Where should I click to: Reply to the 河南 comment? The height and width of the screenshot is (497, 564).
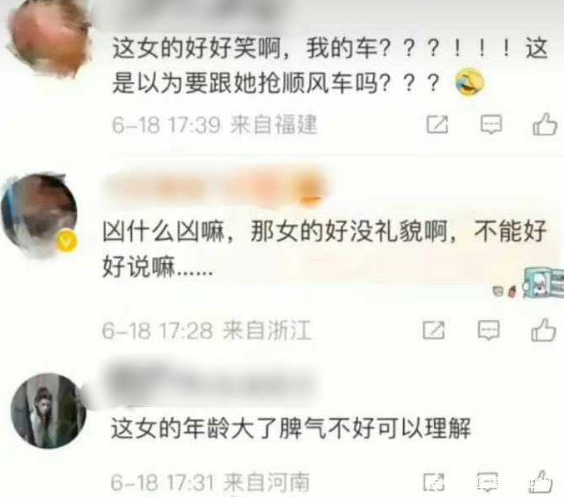pos(488,482)
